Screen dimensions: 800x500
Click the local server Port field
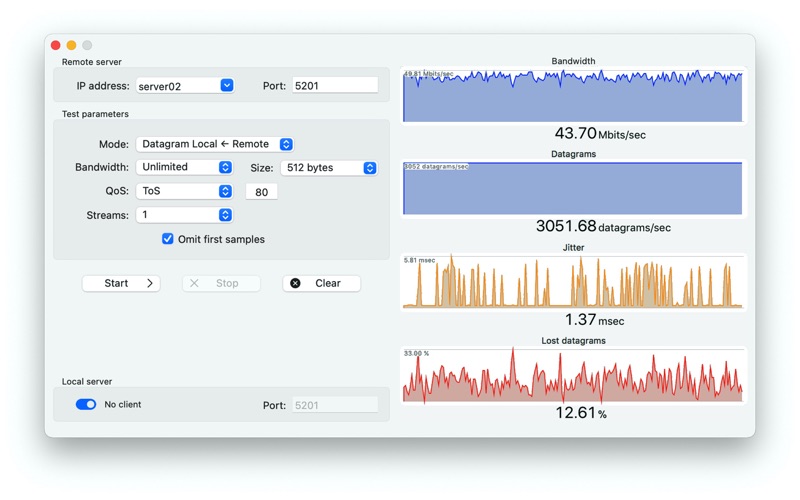tap(335, 405)
